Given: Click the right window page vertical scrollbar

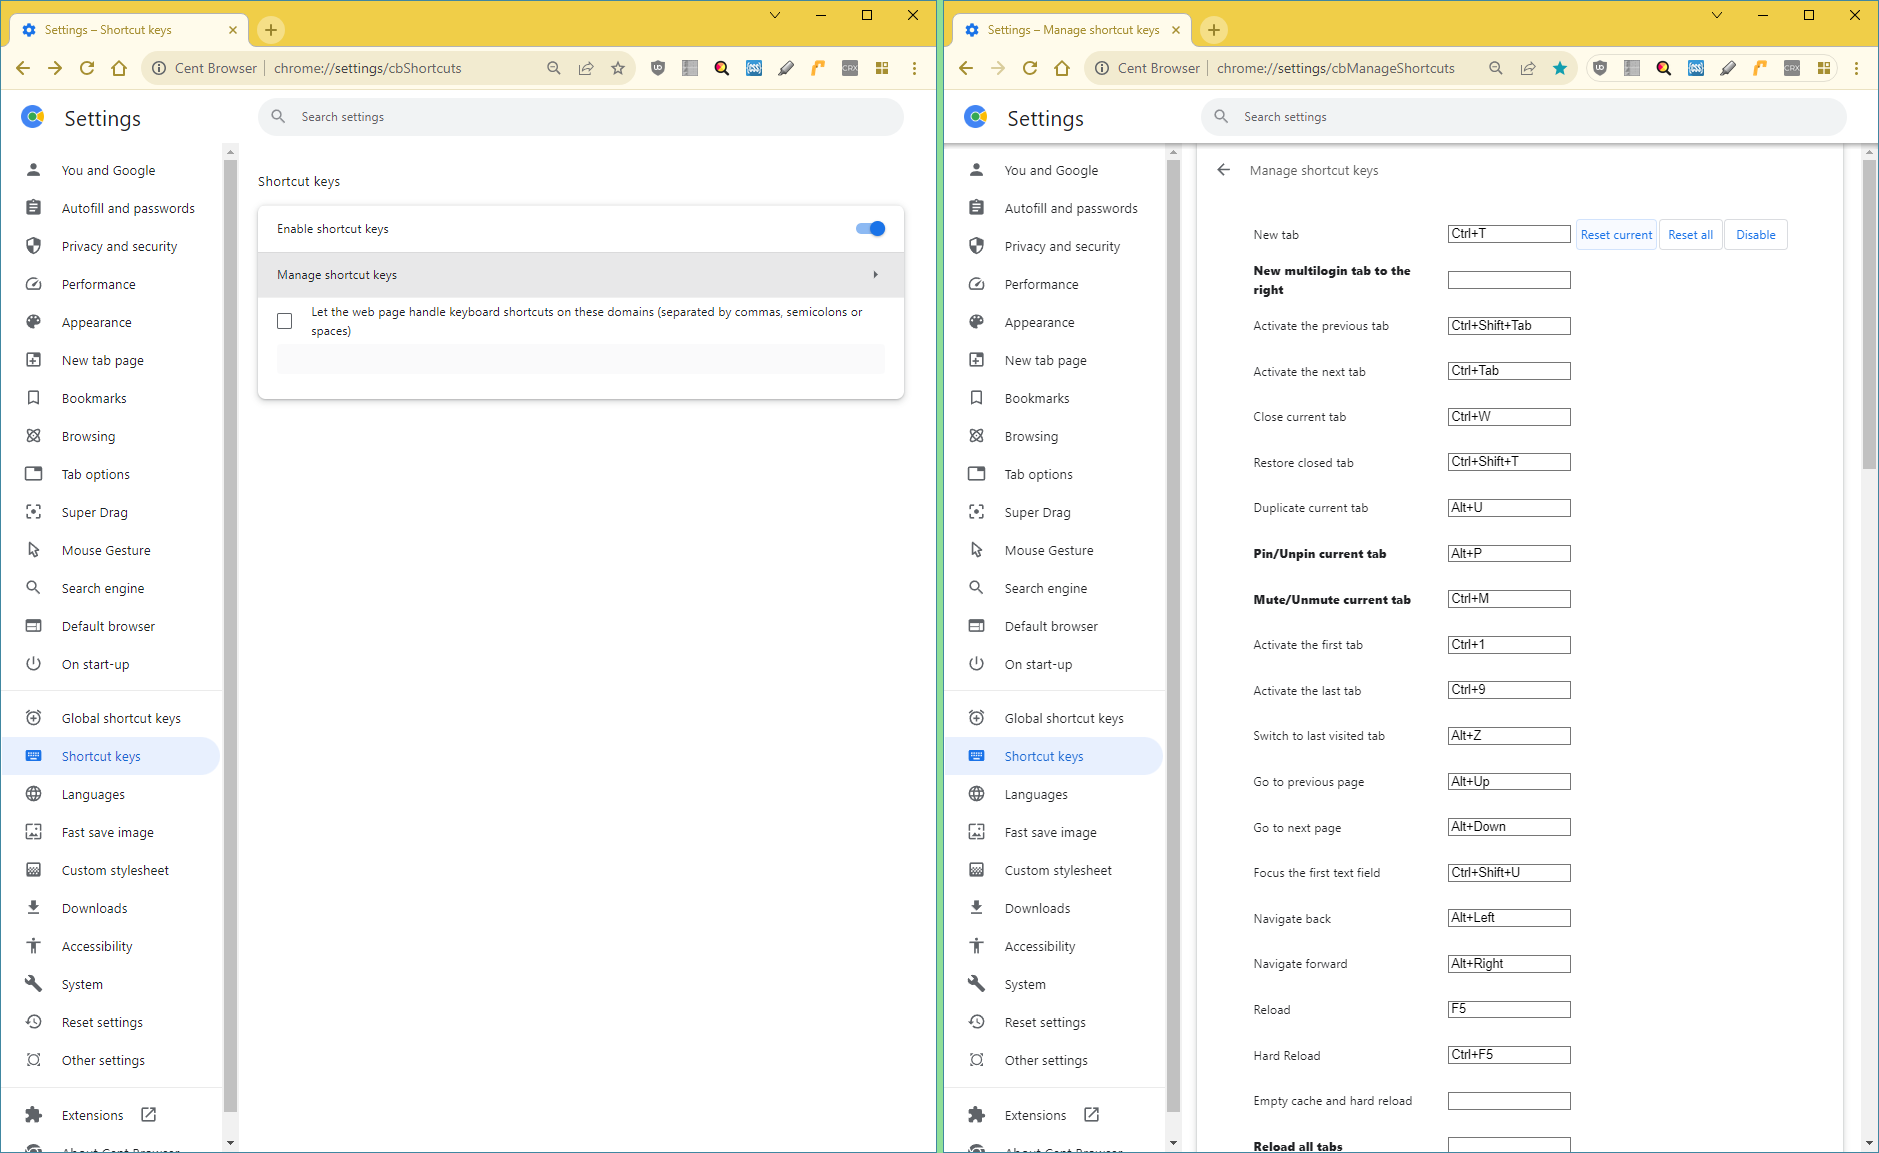Looking at the screenshot, I should [1869, 315].
